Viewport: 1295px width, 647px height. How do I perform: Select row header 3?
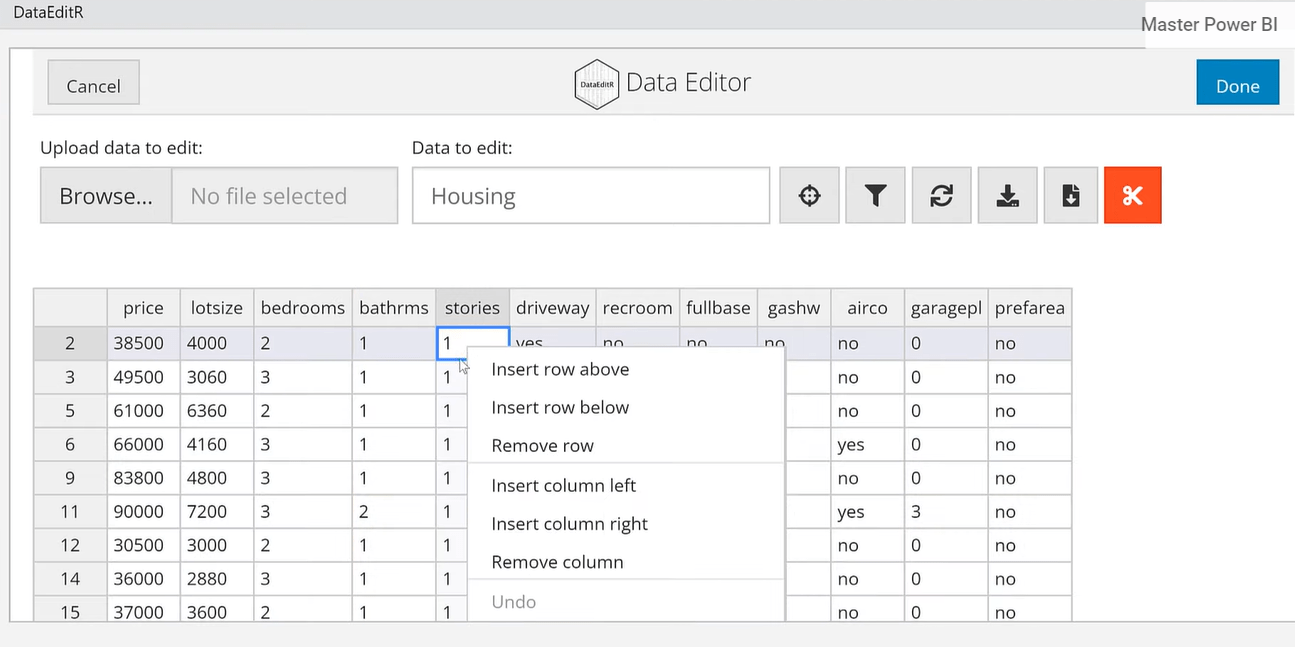click(x=70, y=377)
